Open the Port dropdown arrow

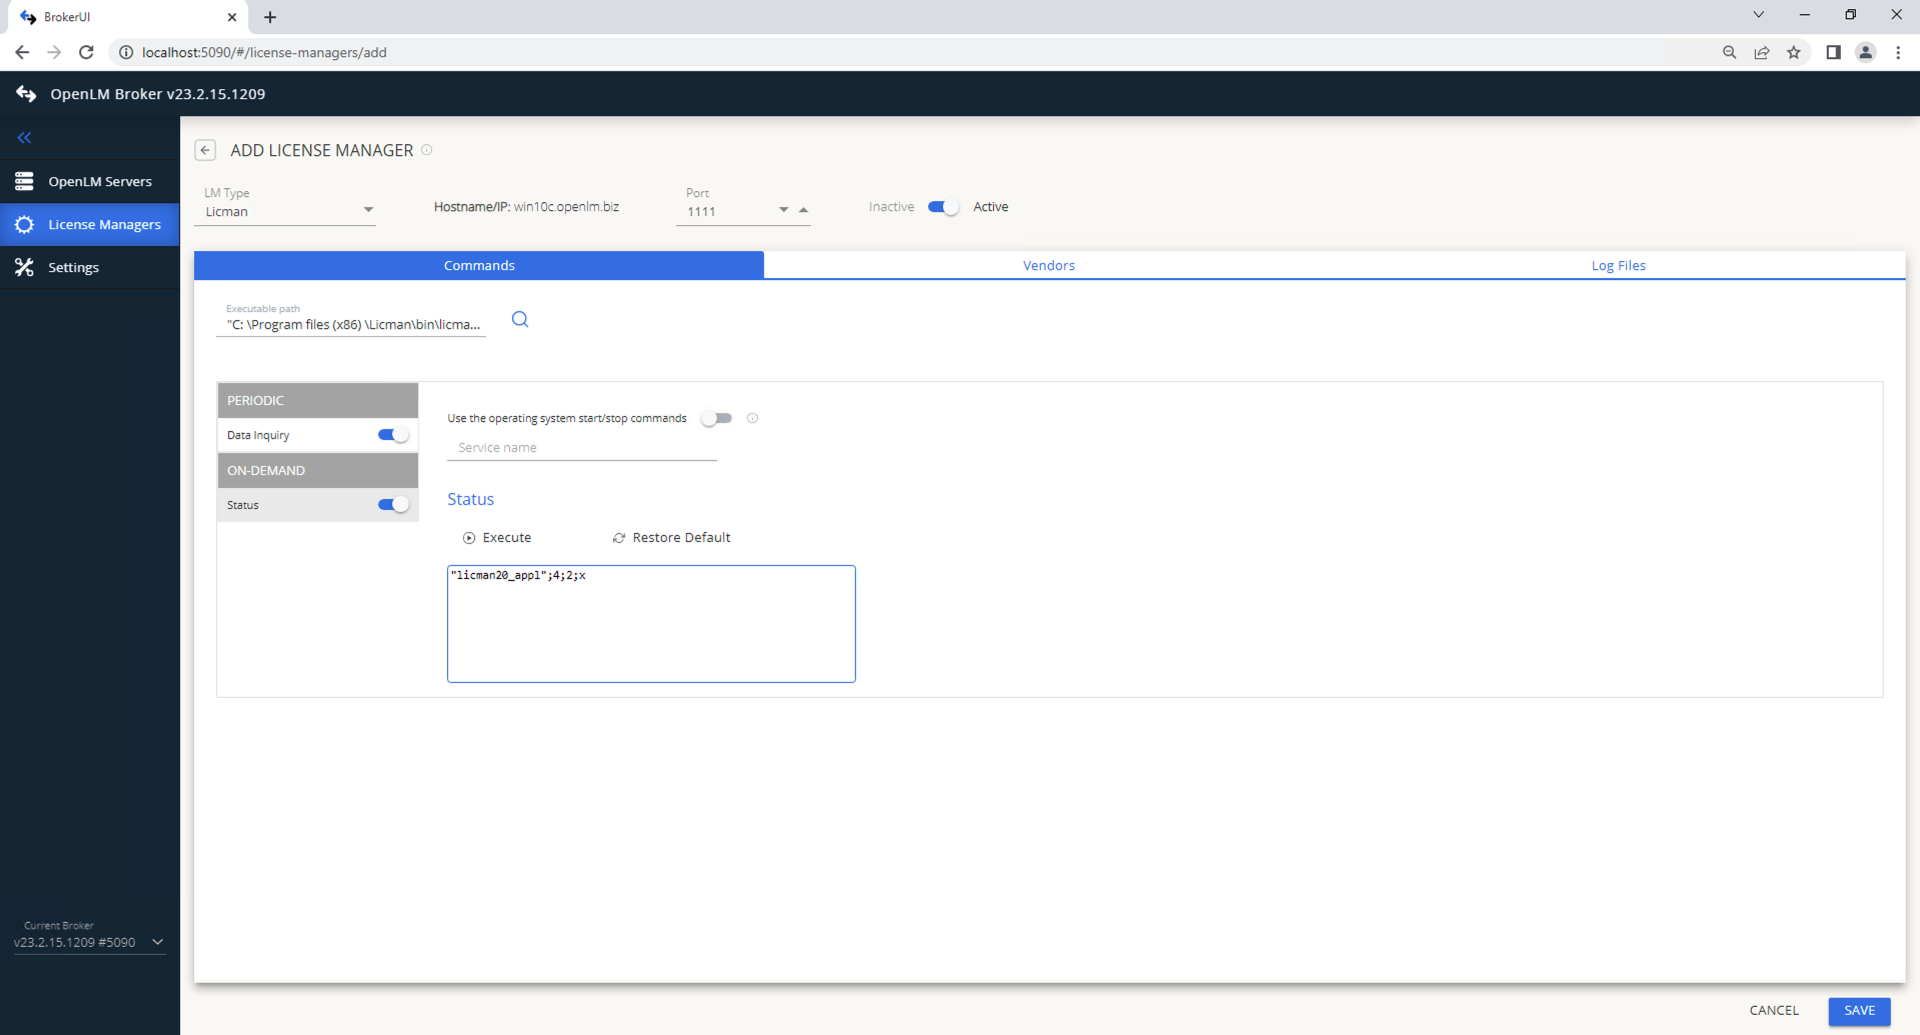coord(782,210)
